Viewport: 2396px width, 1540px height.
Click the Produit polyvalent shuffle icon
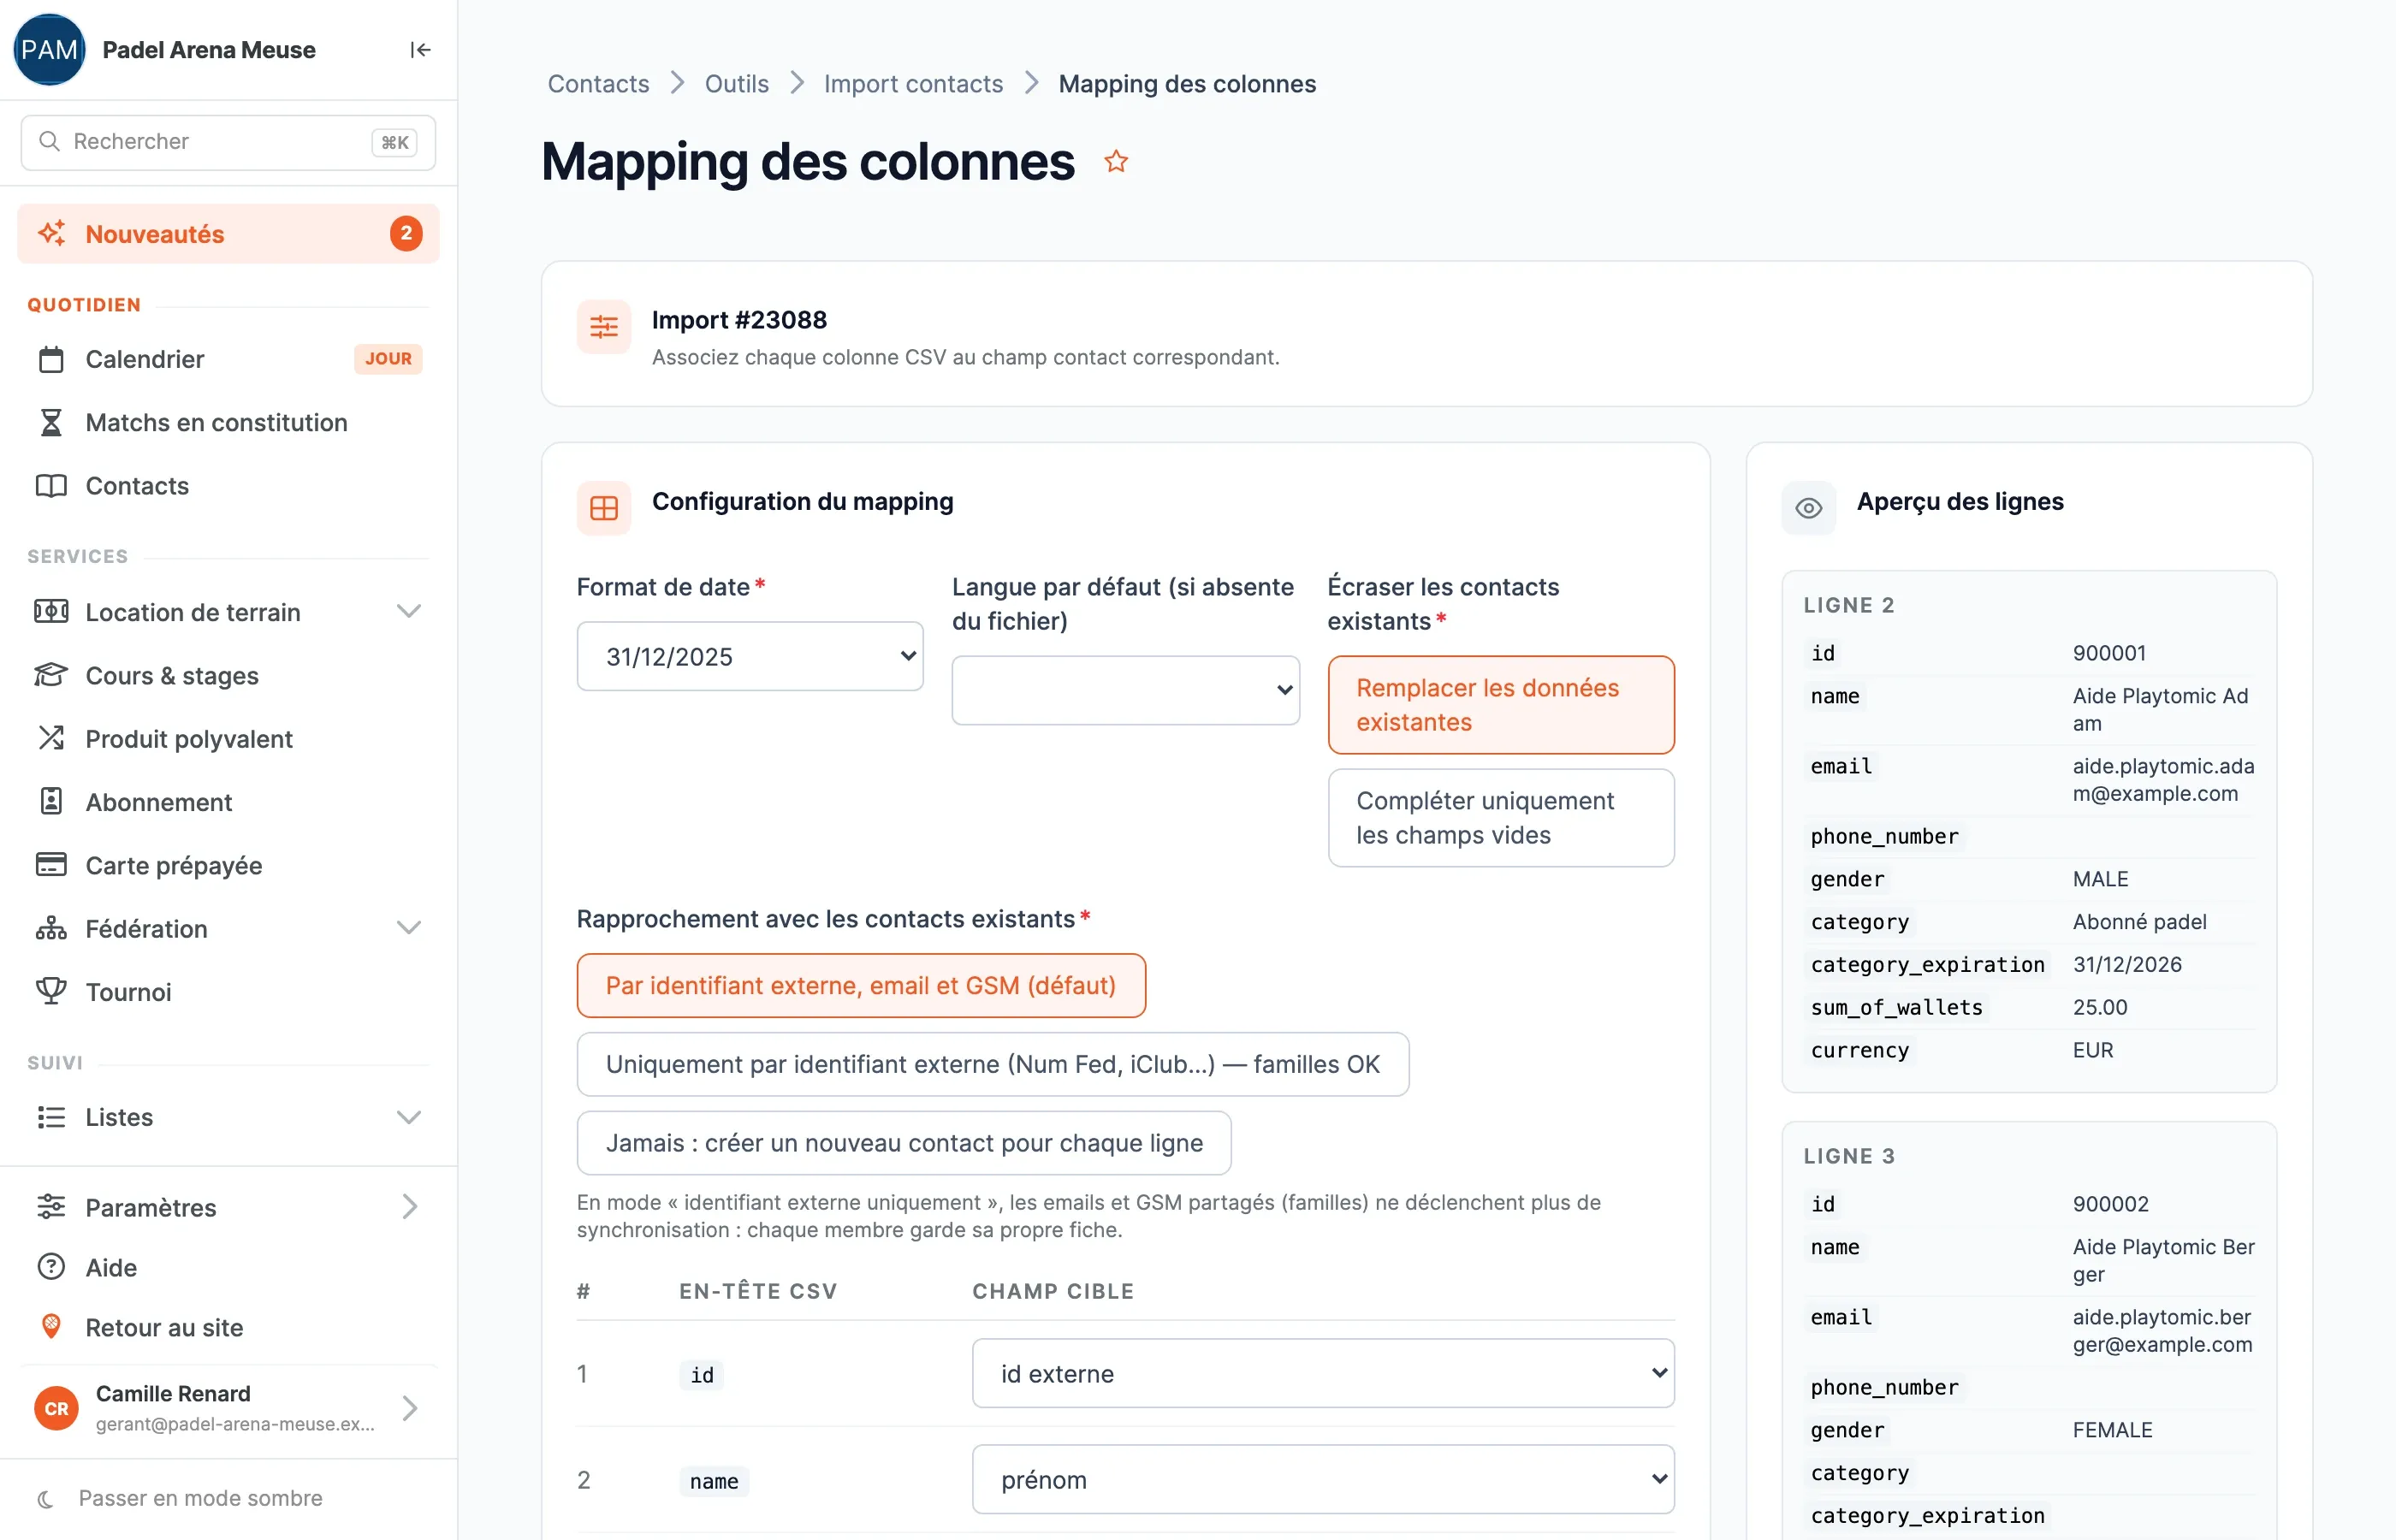(x=51, y=738)
